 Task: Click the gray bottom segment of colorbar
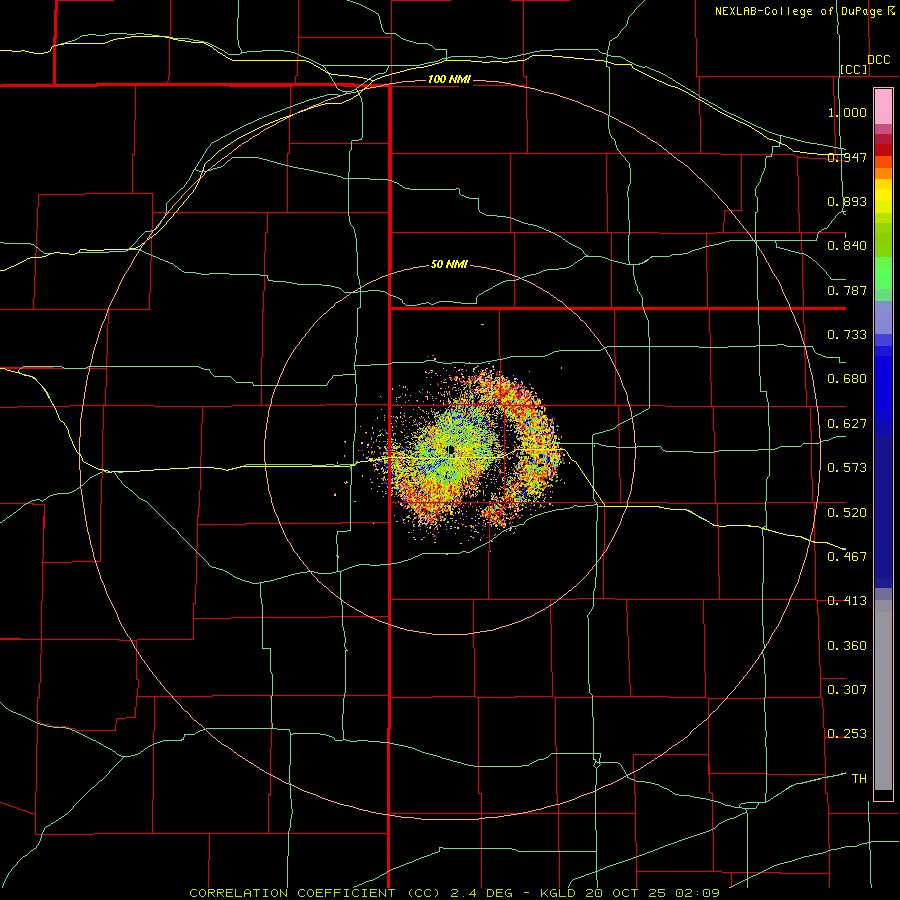pos(883,695)
